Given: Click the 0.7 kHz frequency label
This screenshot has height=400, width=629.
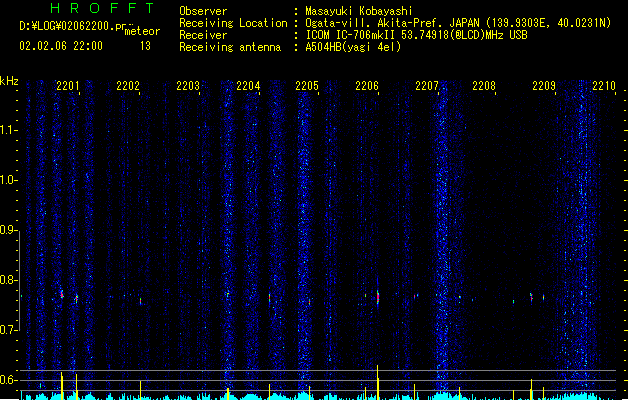Looking at the screenshot, I should 8,330.
